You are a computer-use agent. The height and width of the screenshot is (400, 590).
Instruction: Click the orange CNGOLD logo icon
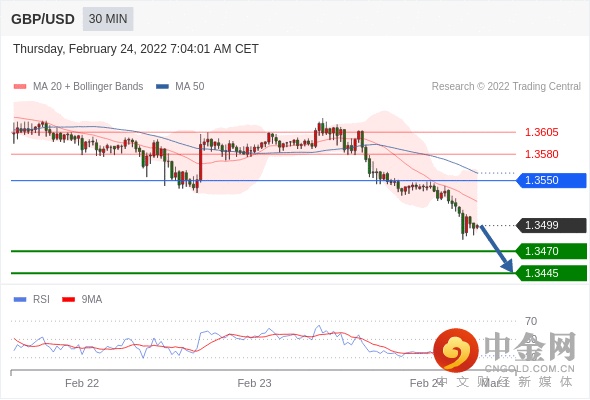456,350
